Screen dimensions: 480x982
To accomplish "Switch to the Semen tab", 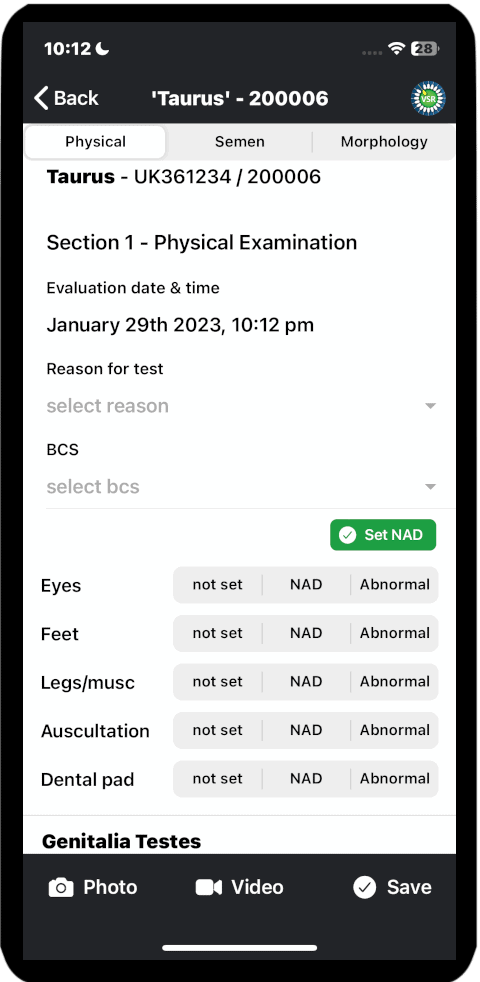I will point(239,142).
